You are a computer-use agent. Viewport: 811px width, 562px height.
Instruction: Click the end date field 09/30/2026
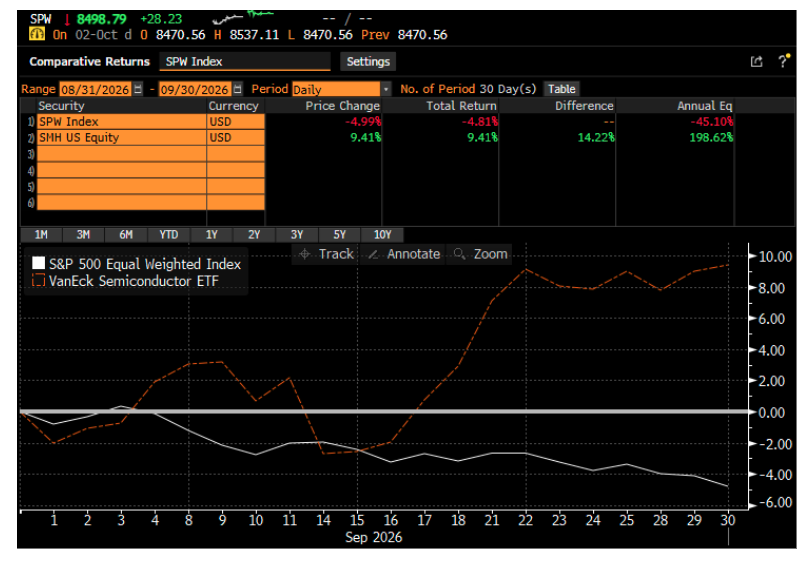[x=194, y=89]
